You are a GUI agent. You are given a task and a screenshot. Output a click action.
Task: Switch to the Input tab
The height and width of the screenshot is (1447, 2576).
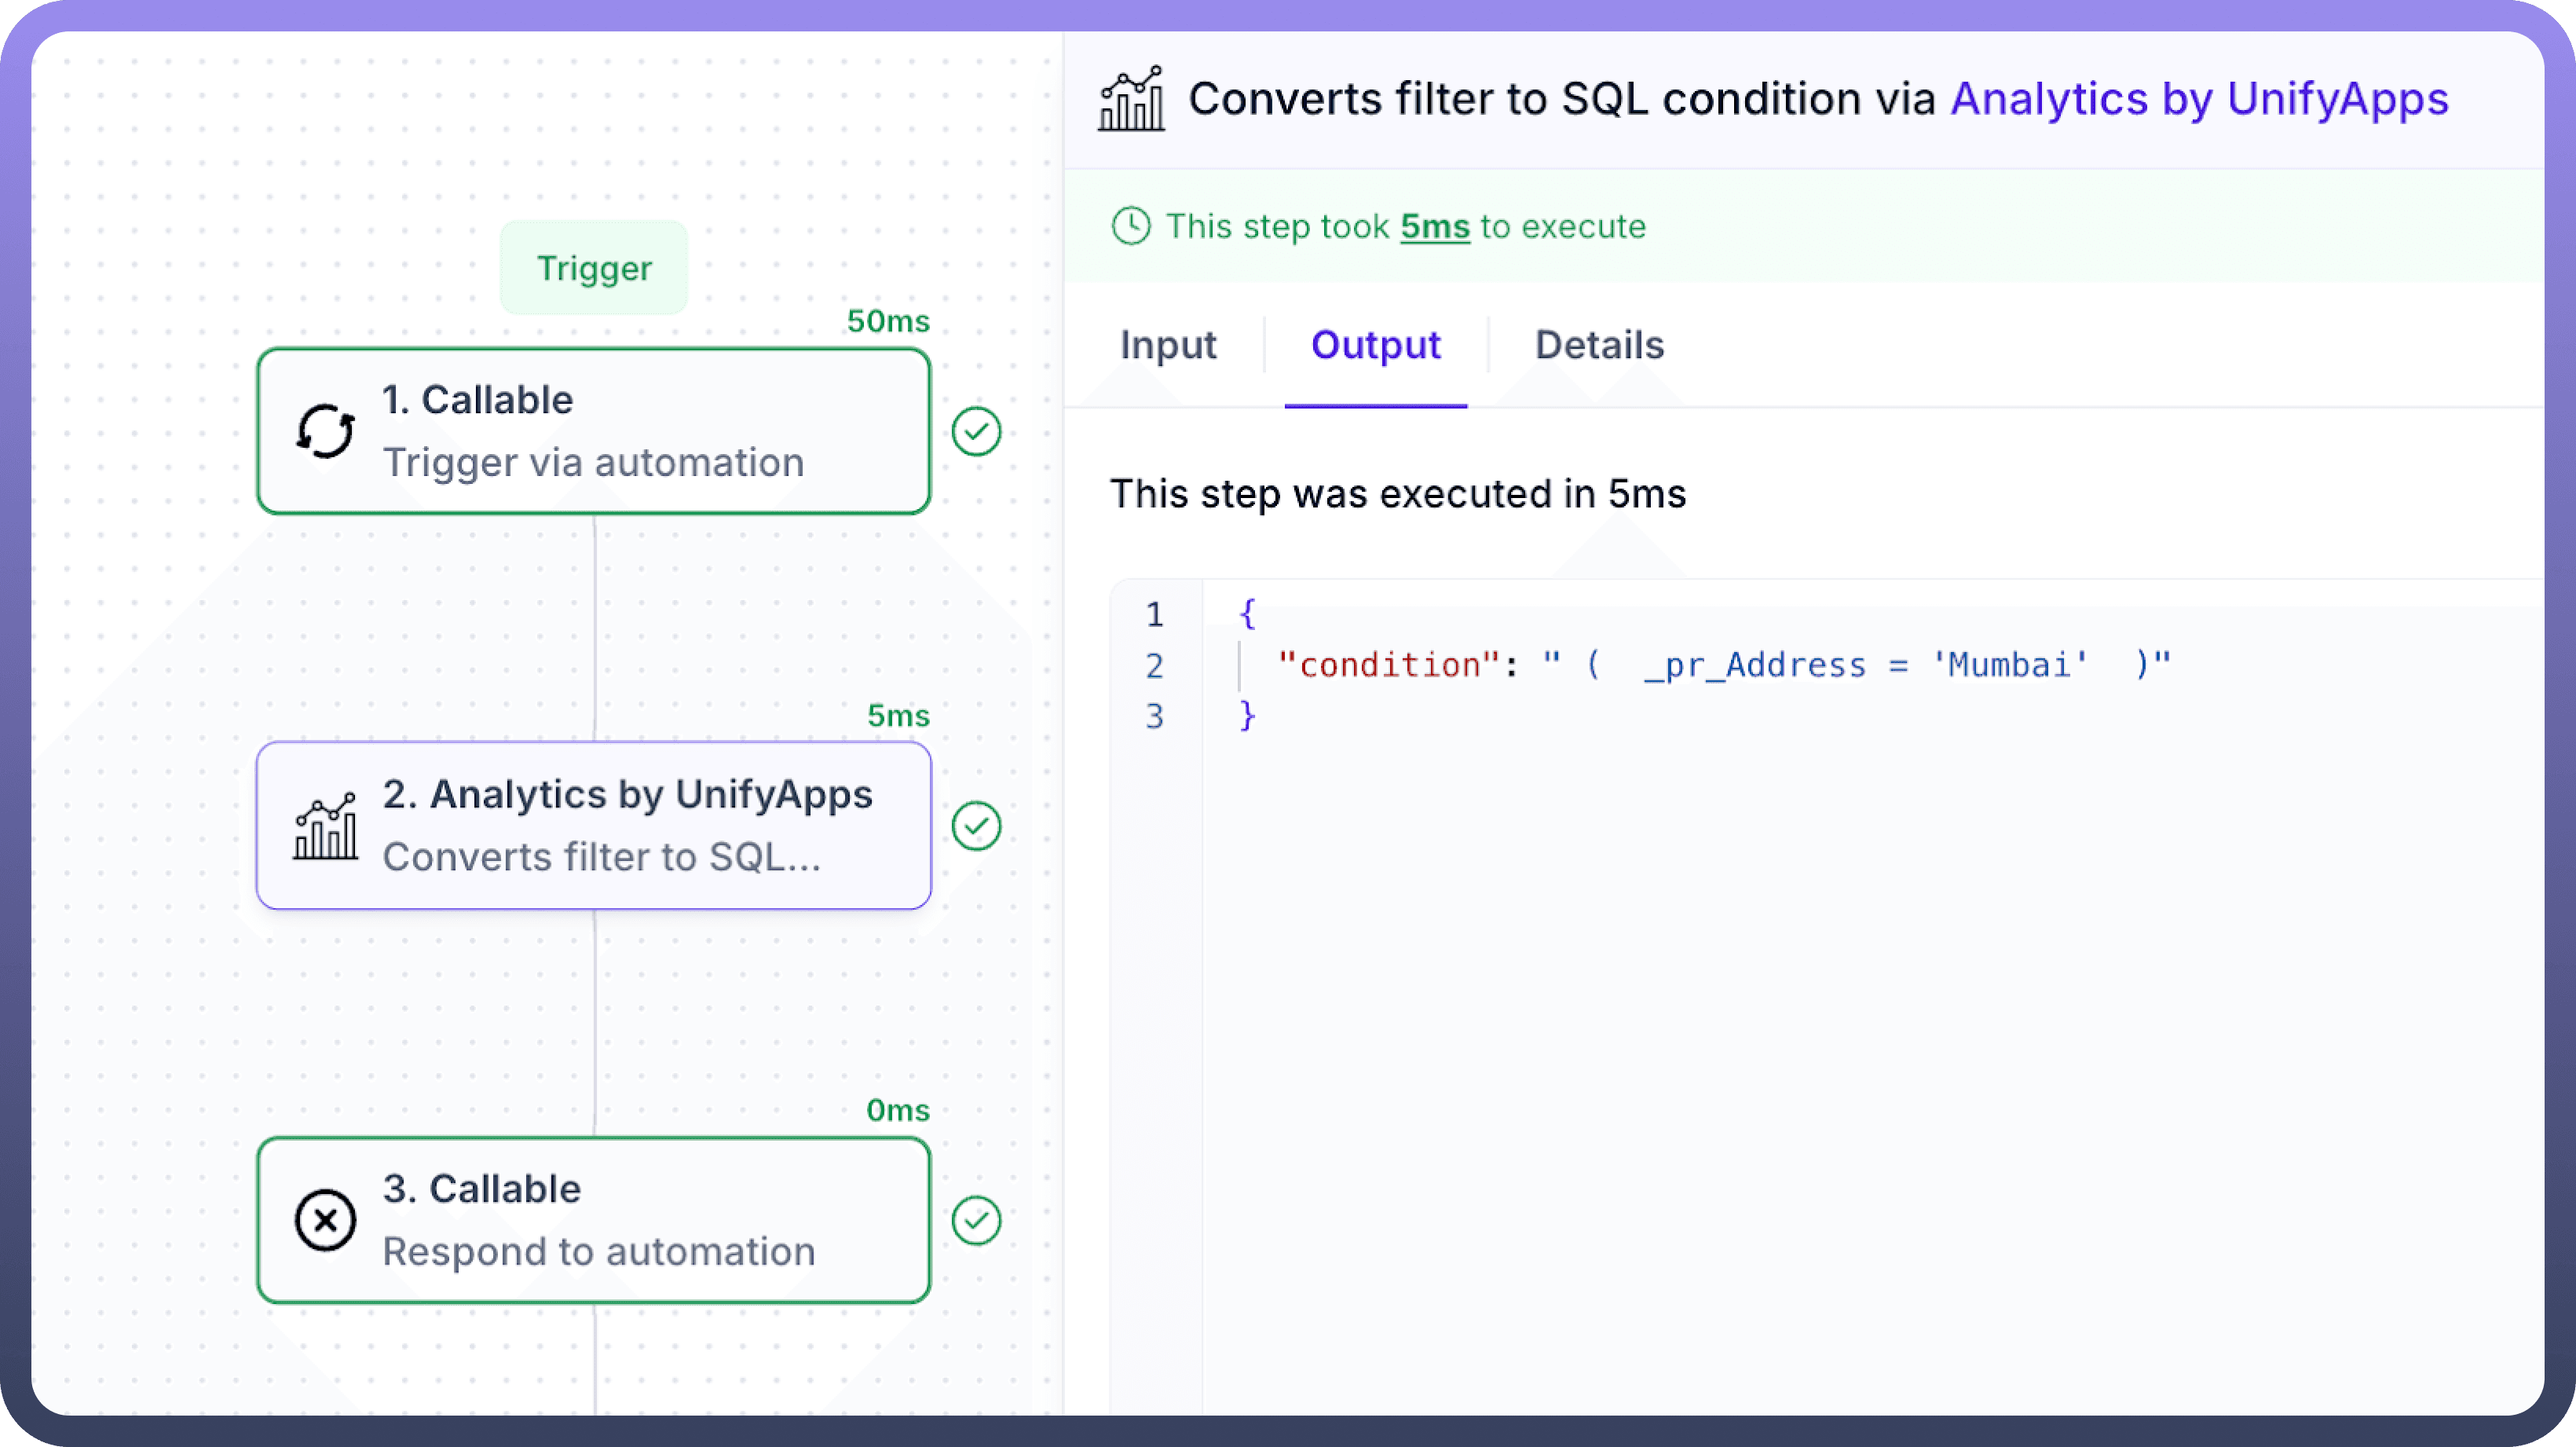click(1167, 345)
